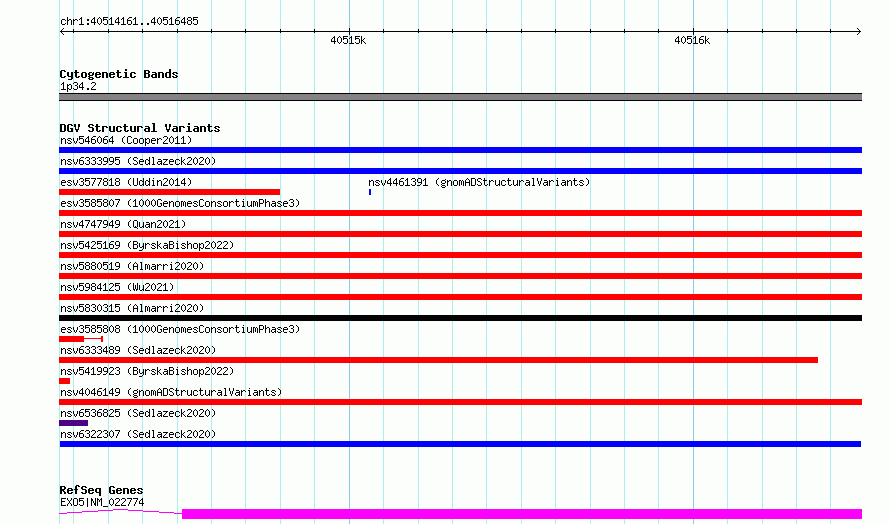Open esv3585807 (1000GenomesConsortiumPhase3) label

(180, 203)
